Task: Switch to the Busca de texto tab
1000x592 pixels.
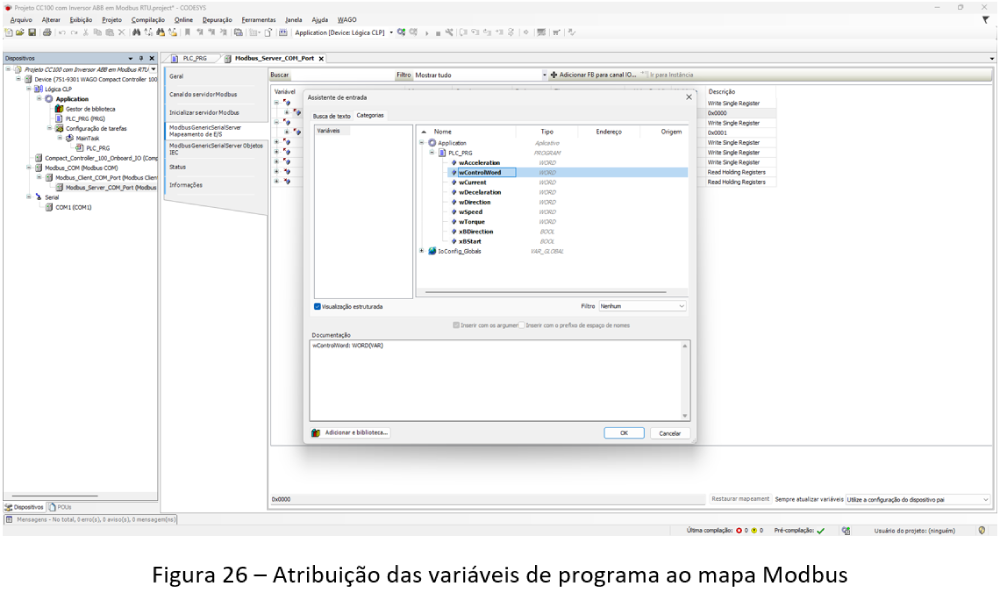Action: pyautogui.click(x=331, y=115)
